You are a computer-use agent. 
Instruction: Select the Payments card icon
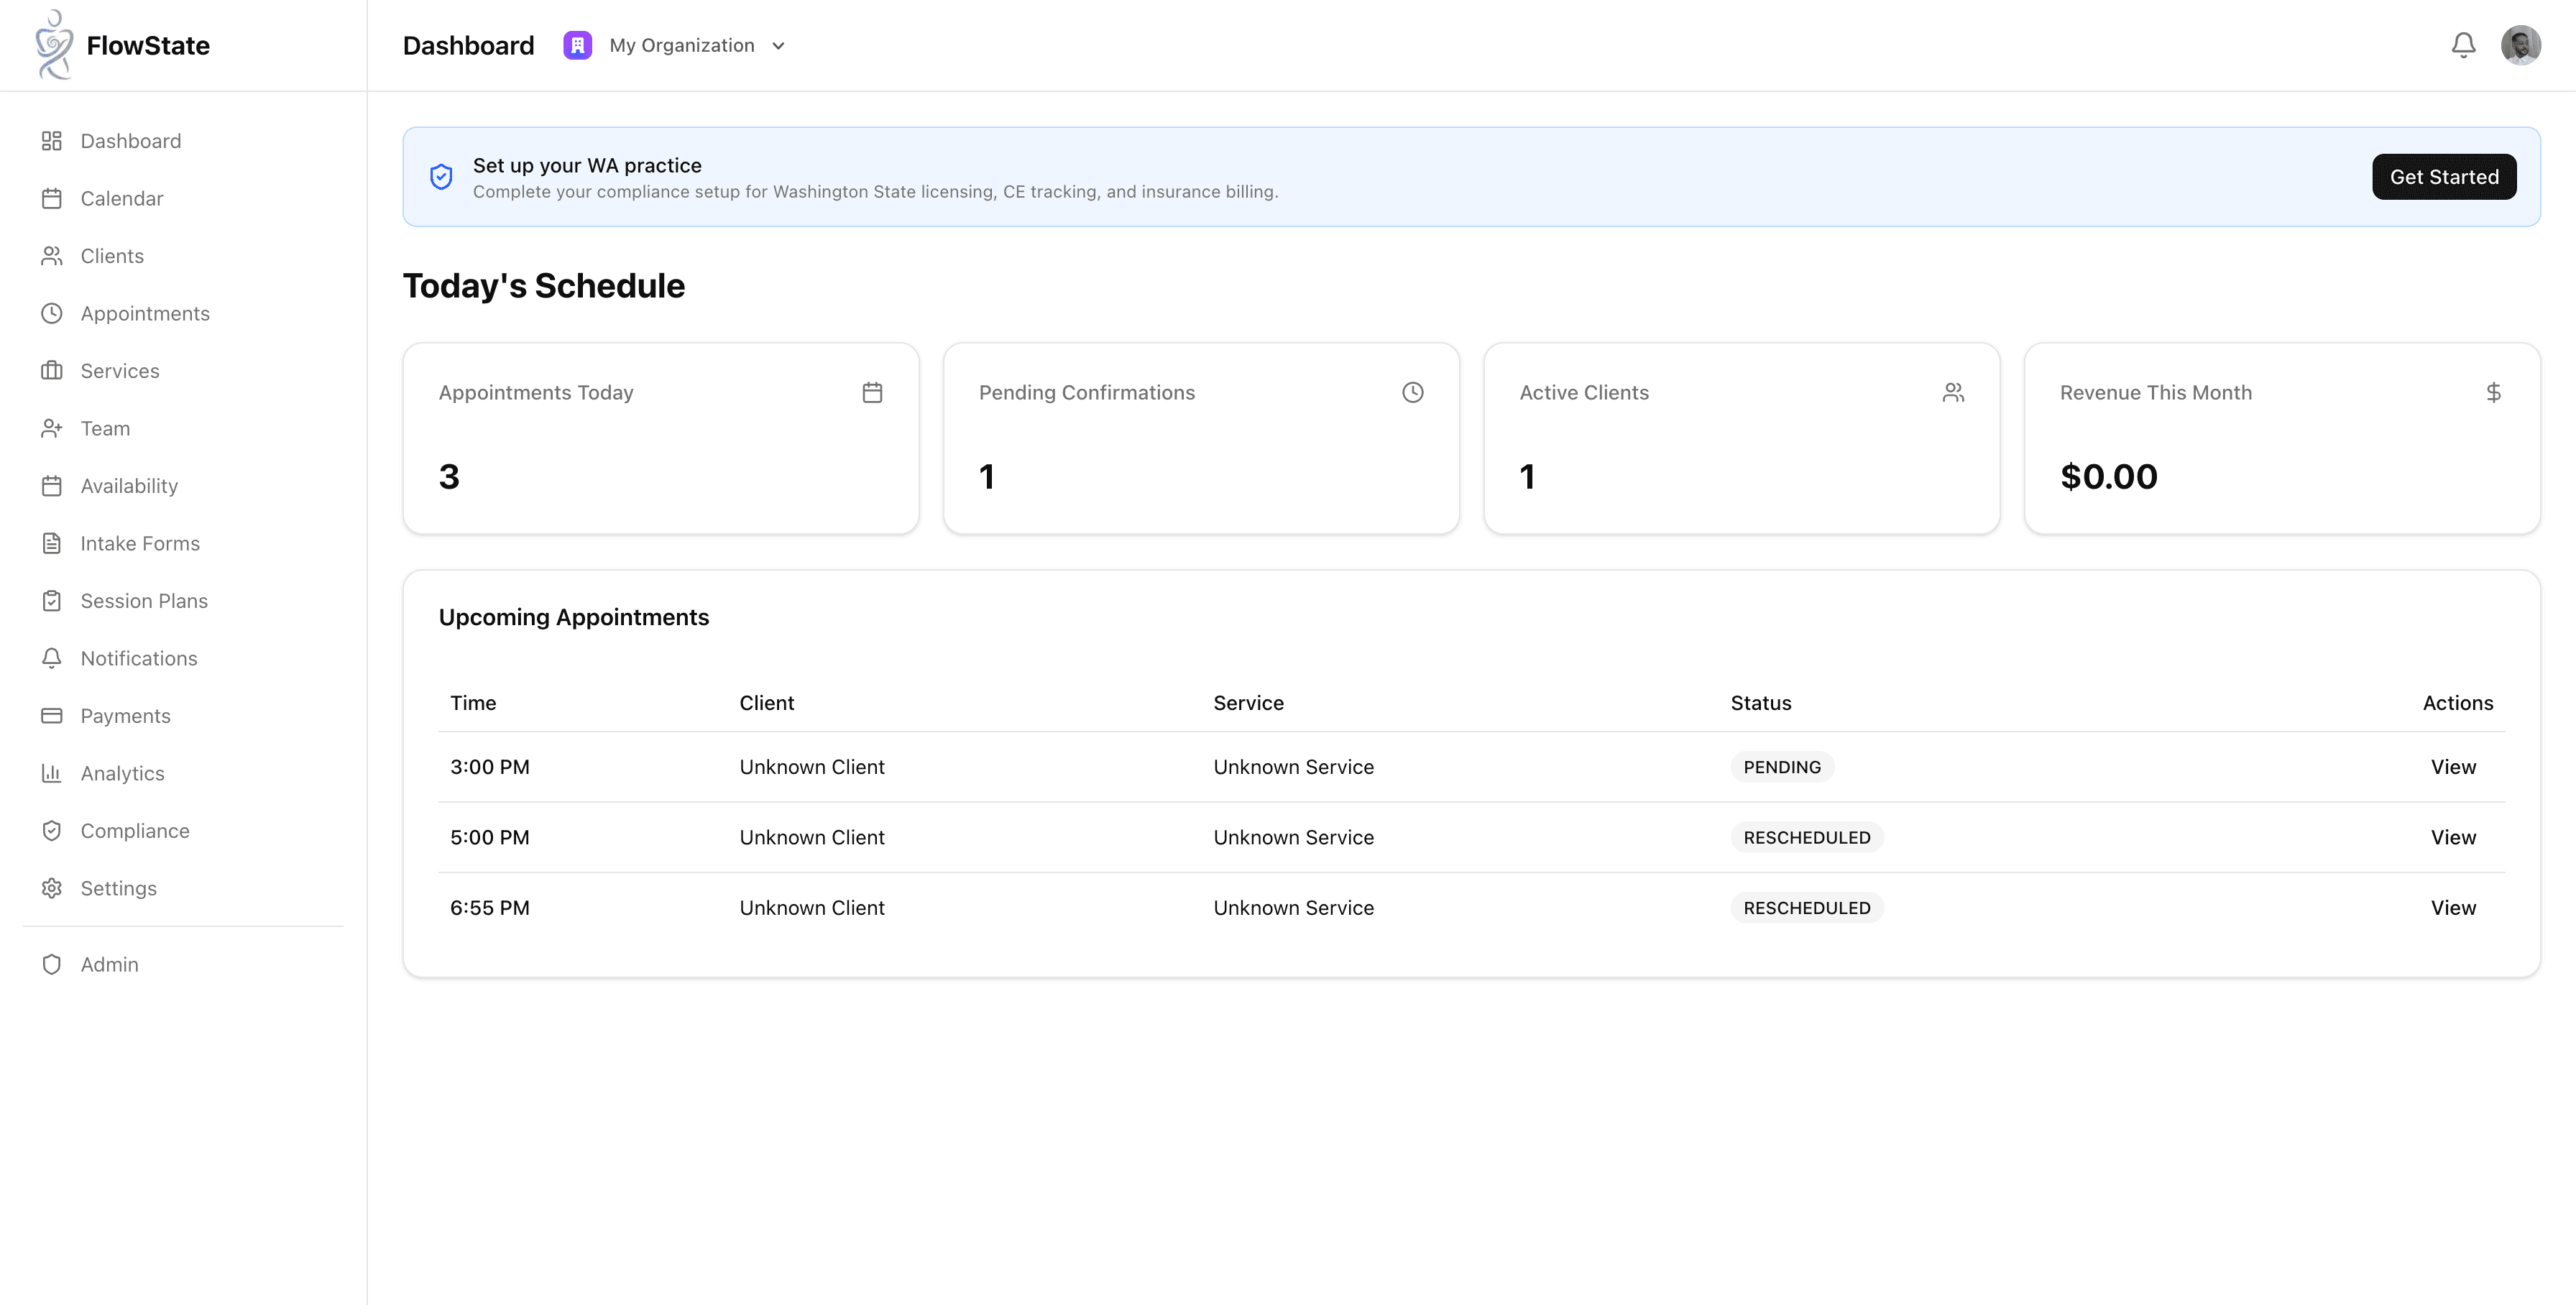tap(52, 715)
